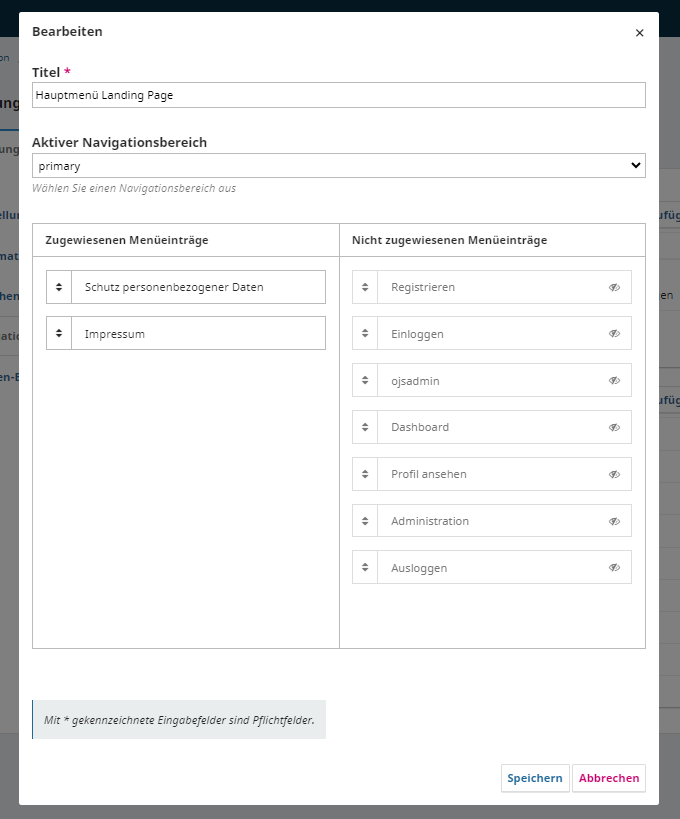Screen dimensions: 680x819
Task: Toggle visibility eye icon for Registrieren
Action: coord(614,287)
